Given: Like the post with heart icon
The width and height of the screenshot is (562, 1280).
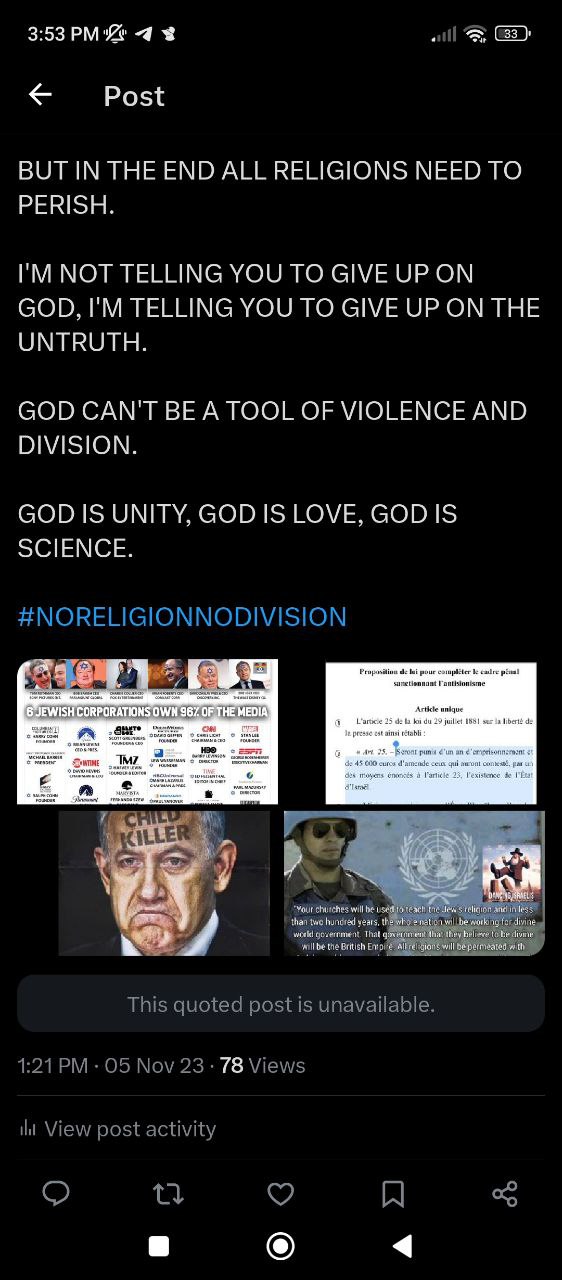Looking at the screenshot, I should pos(281,1193).
